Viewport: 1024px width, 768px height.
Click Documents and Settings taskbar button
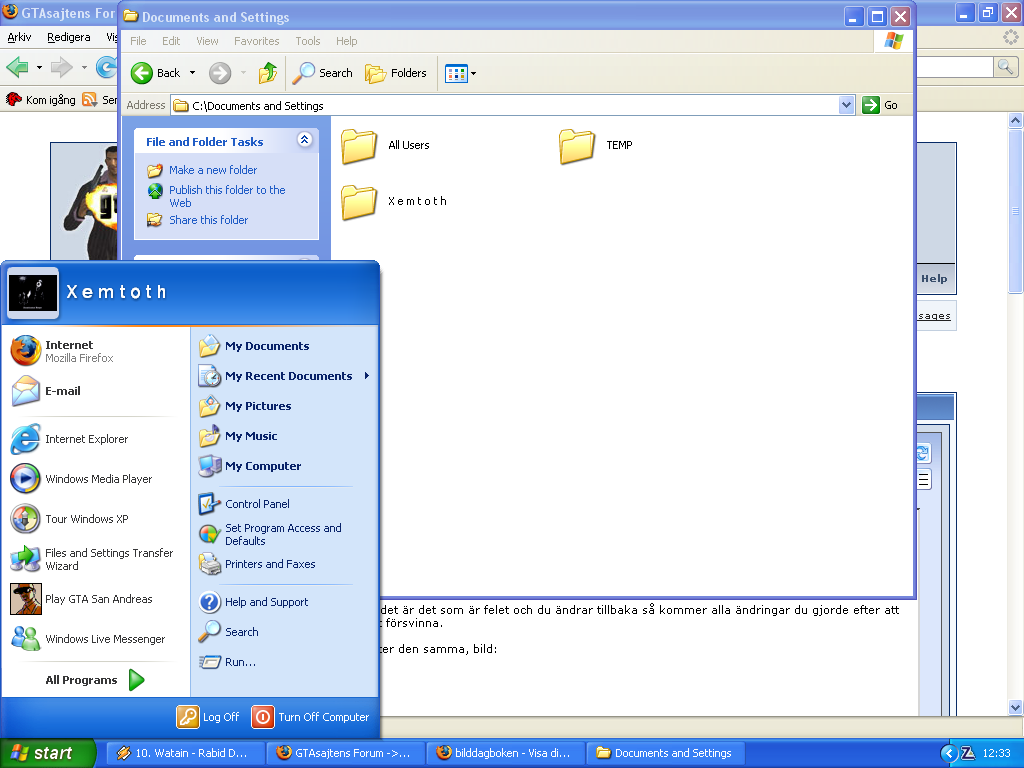point(665,753)
